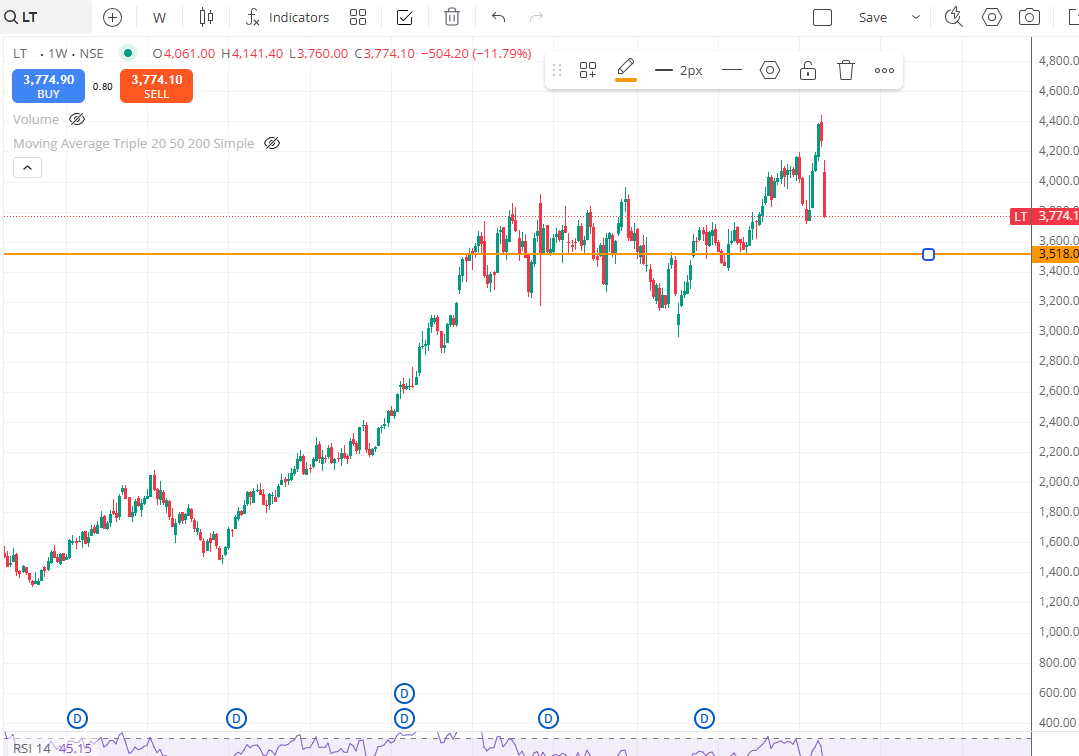Viewport: 1079px width, 756px height.
Task: Collapse the indicator legend arrow
Action: (x=28, y=167)
